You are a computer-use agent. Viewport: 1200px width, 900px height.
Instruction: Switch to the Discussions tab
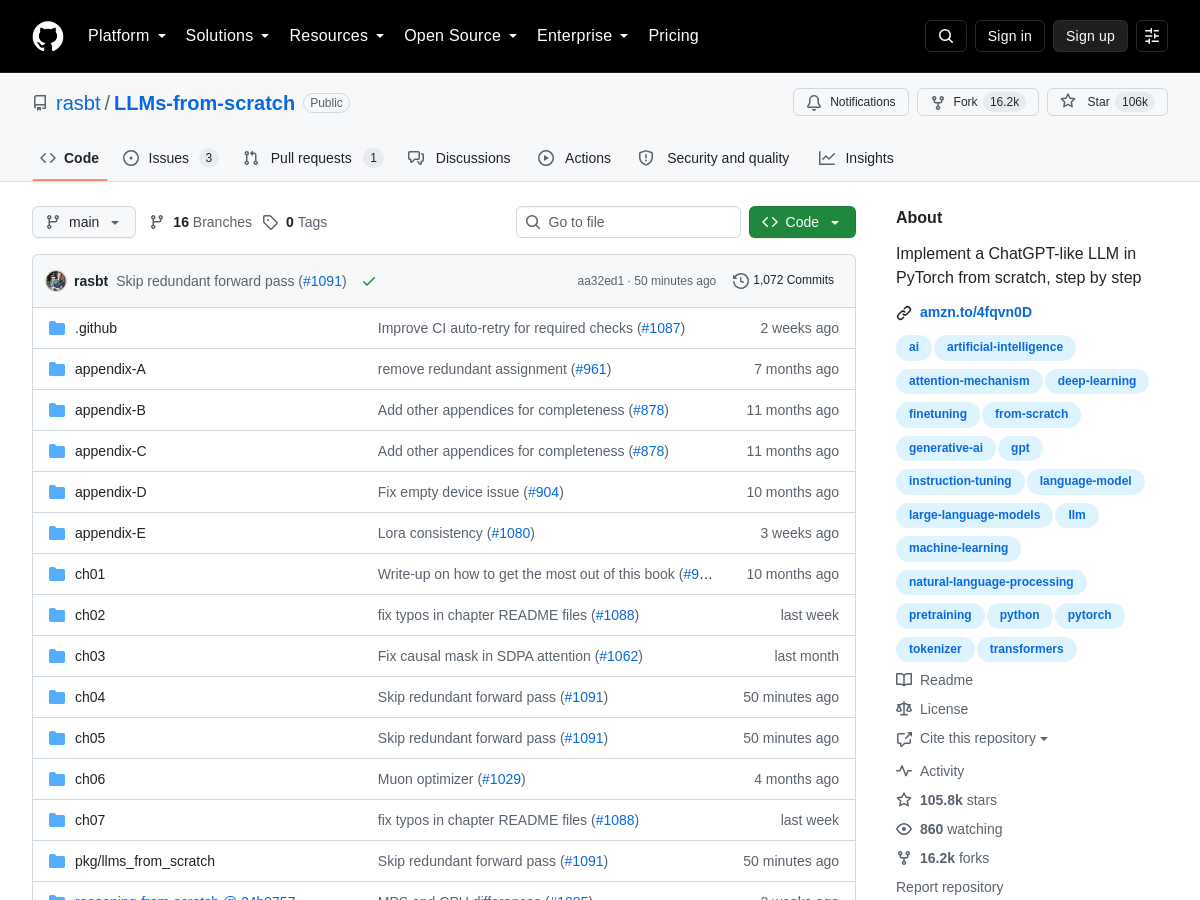pos(459,158)
